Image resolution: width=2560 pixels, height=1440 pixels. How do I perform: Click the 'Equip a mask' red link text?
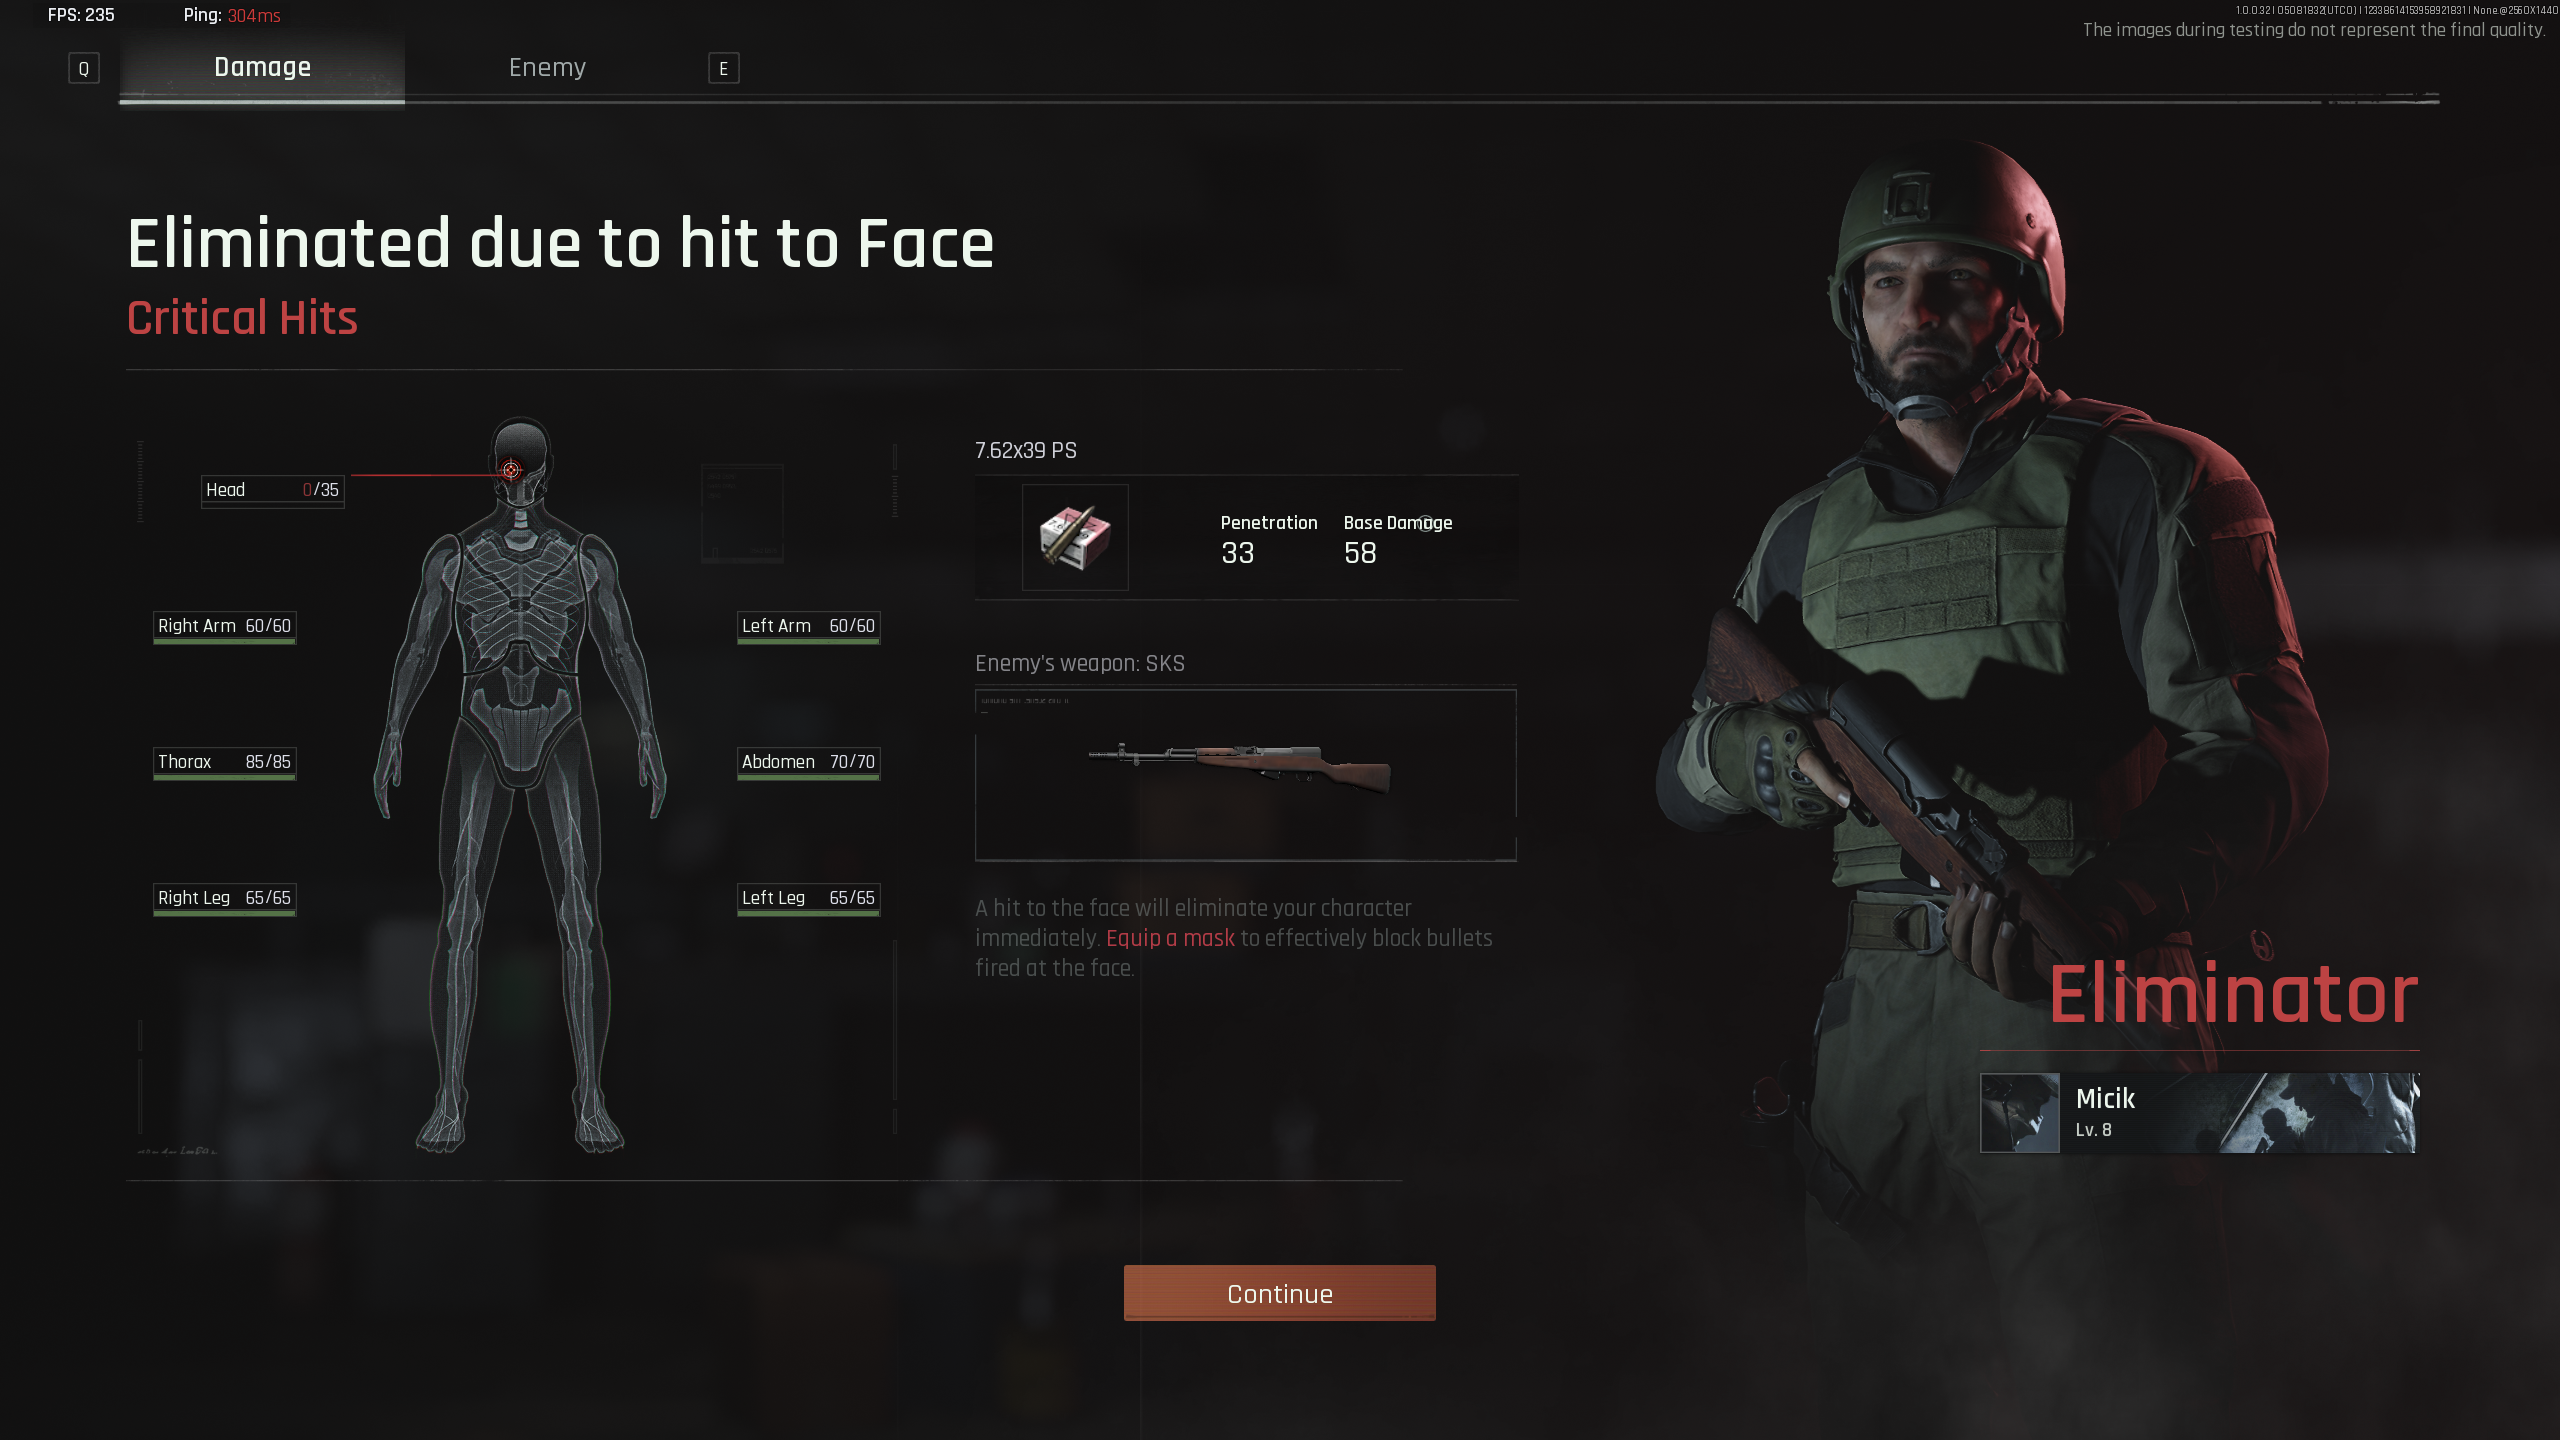click(1170, 938)
